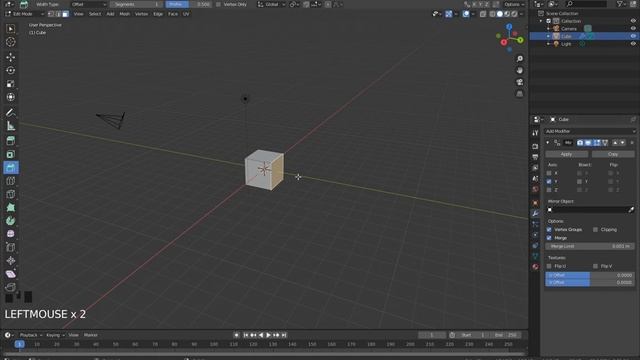Enable the Flip V checkbox

[x=596, y=266]
